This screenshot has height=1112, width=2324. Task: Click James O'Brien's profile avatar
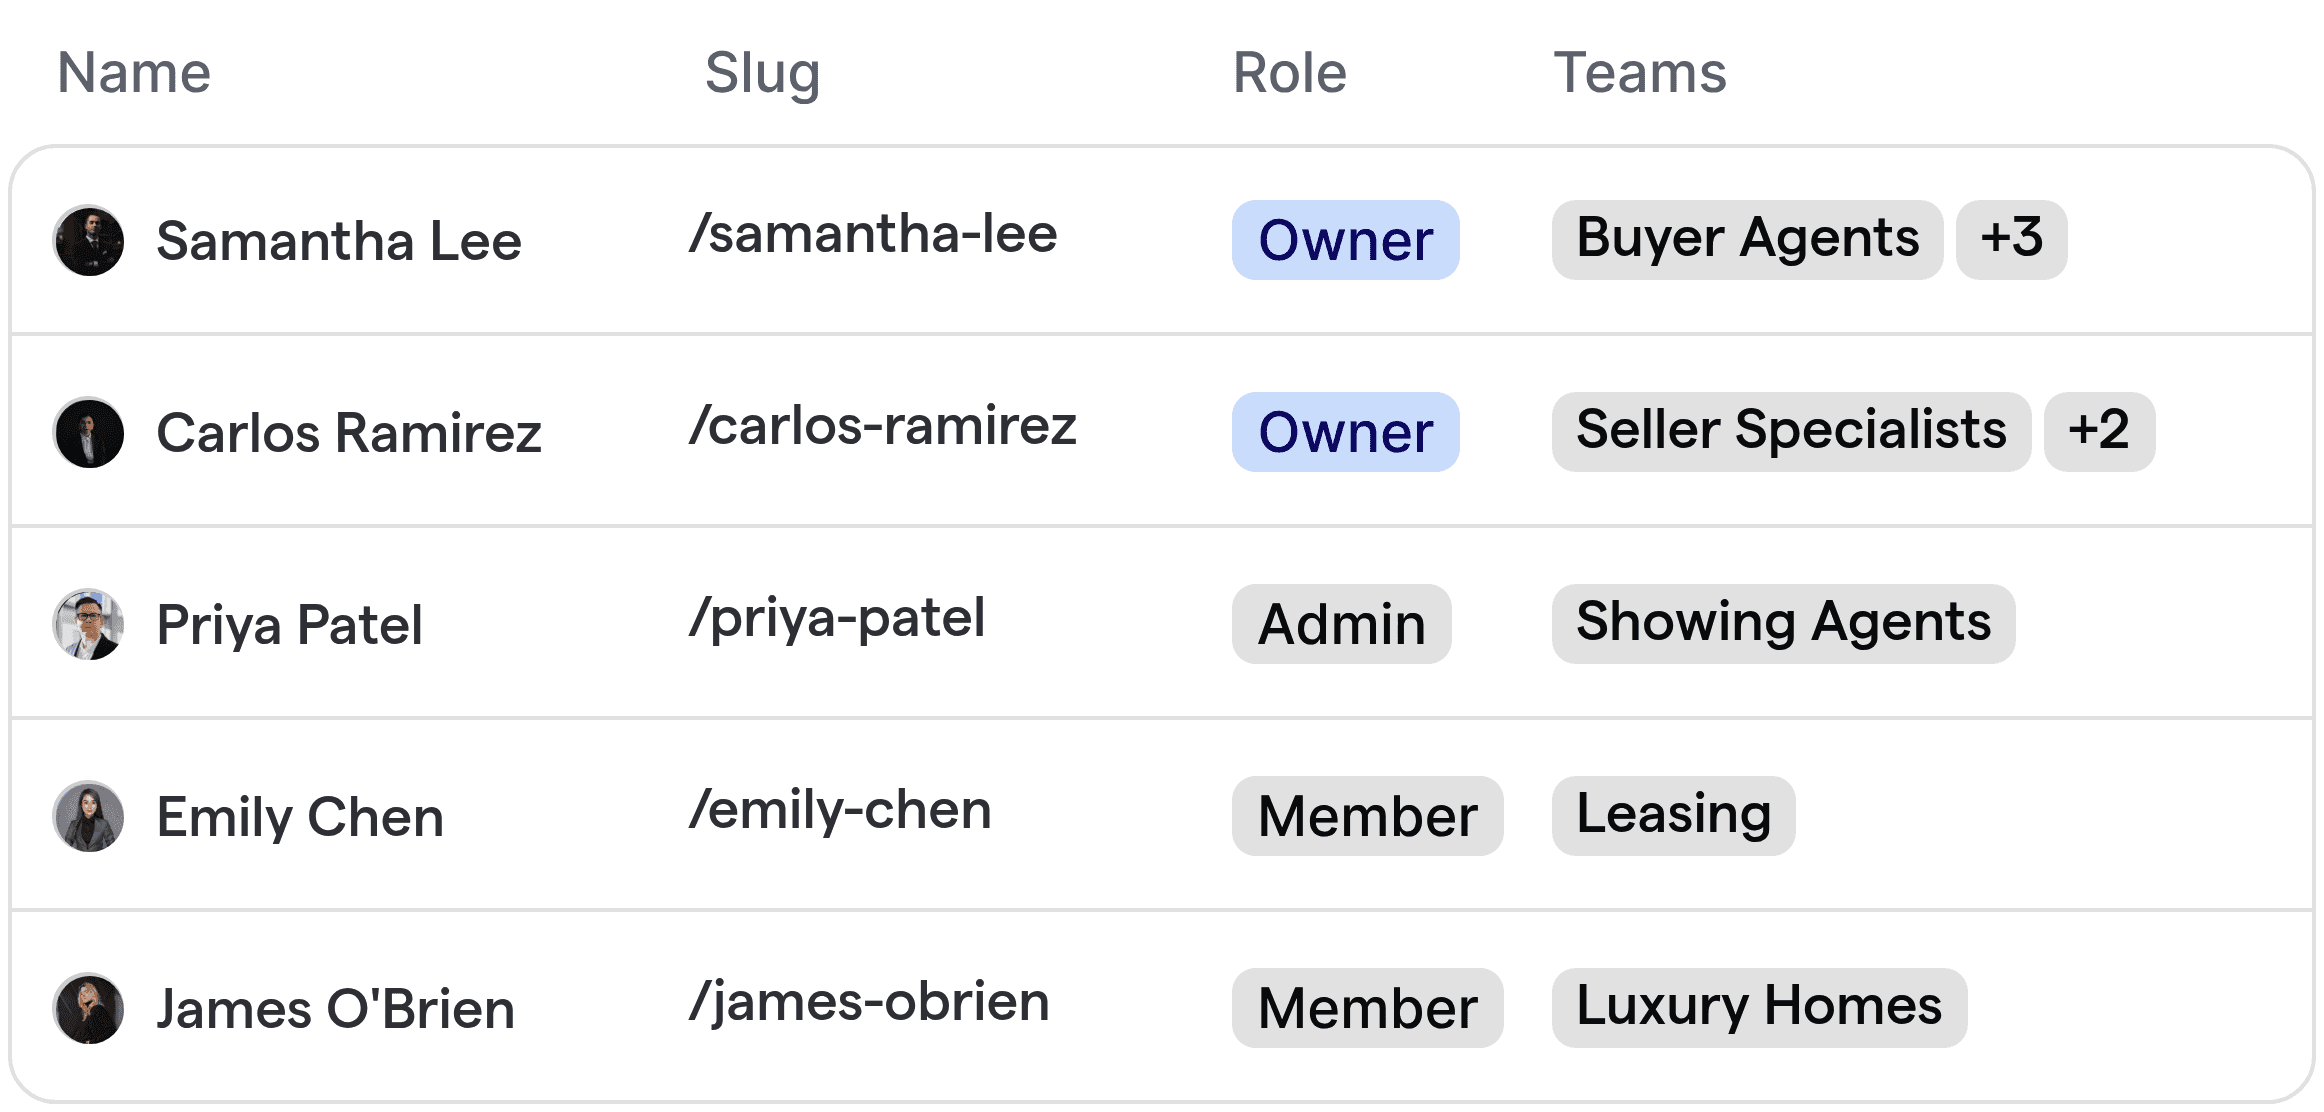[x=89, y=1008]
